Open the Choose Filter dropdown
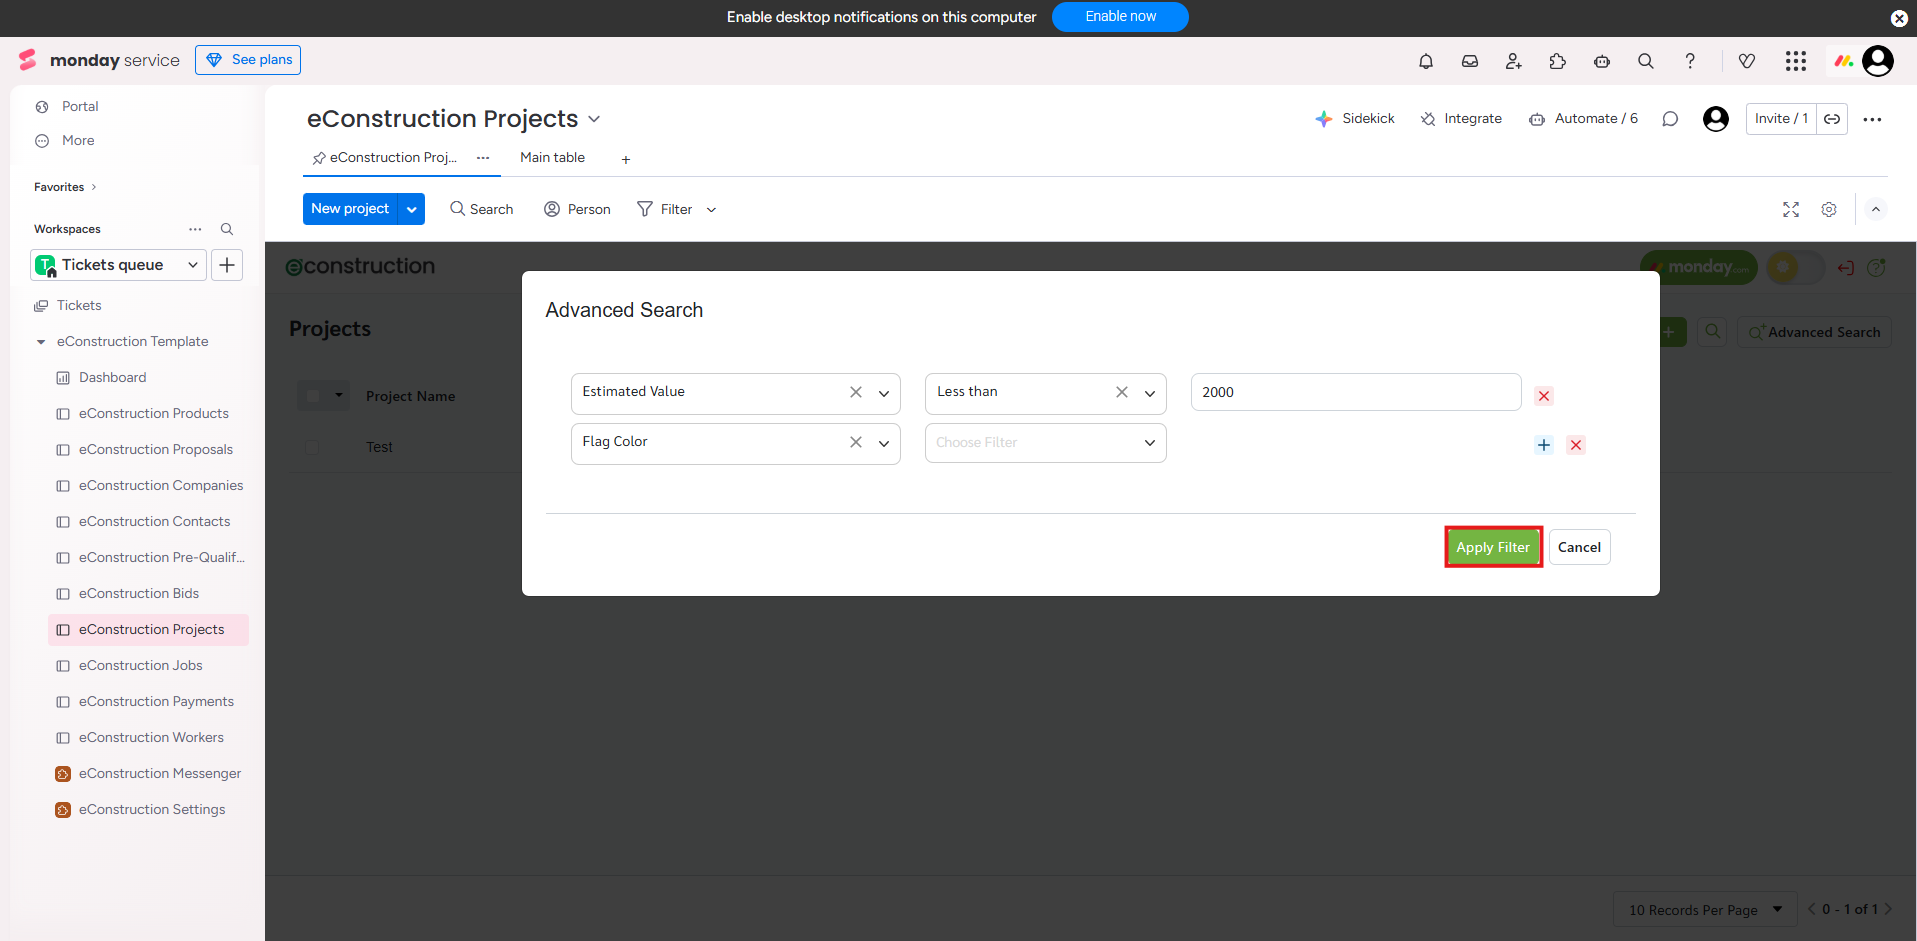Screen dimensions: 1917x941 1045,443
